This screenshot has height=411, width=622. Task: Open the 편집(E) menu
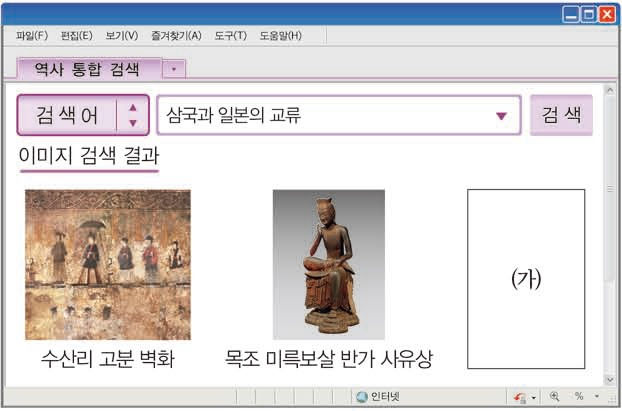76,36
